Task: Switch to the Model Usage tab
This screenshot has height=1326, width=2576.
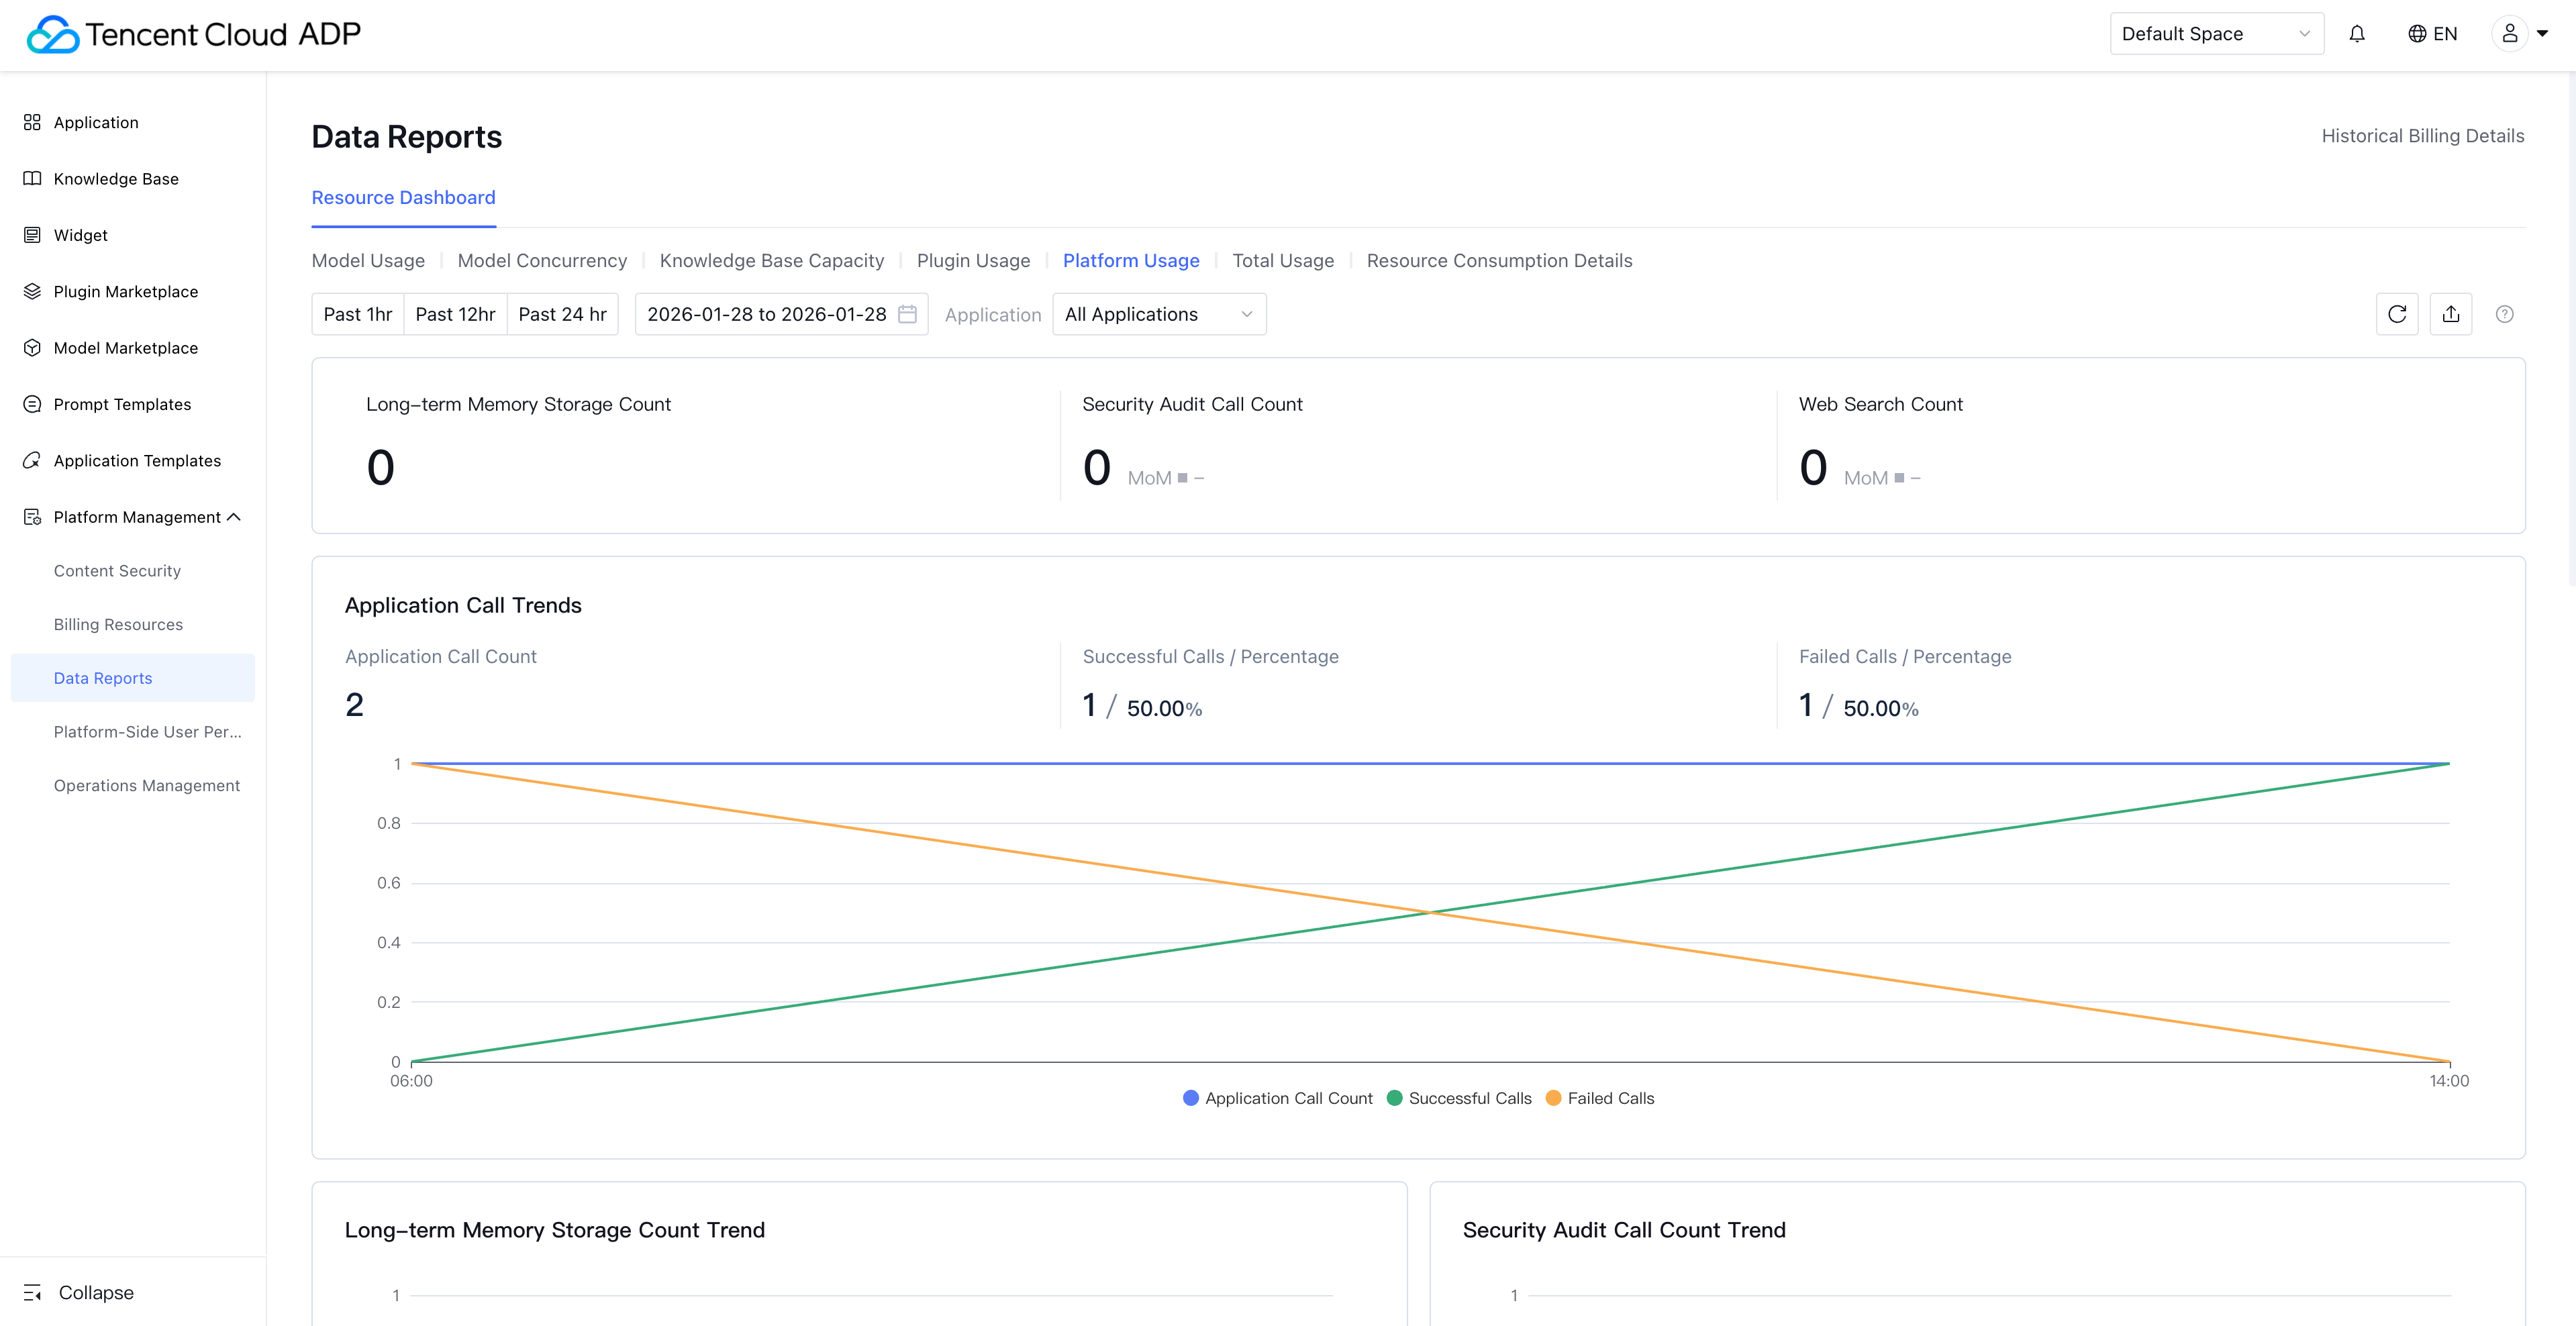Action: coord(368,260)
